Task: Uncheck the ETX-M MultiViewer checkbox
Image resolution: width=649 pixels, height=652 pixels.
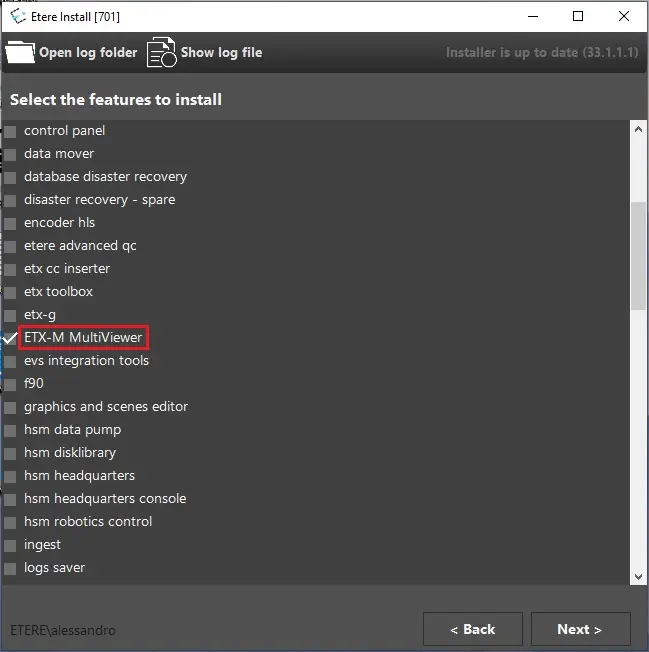Action: coord(10,338)
